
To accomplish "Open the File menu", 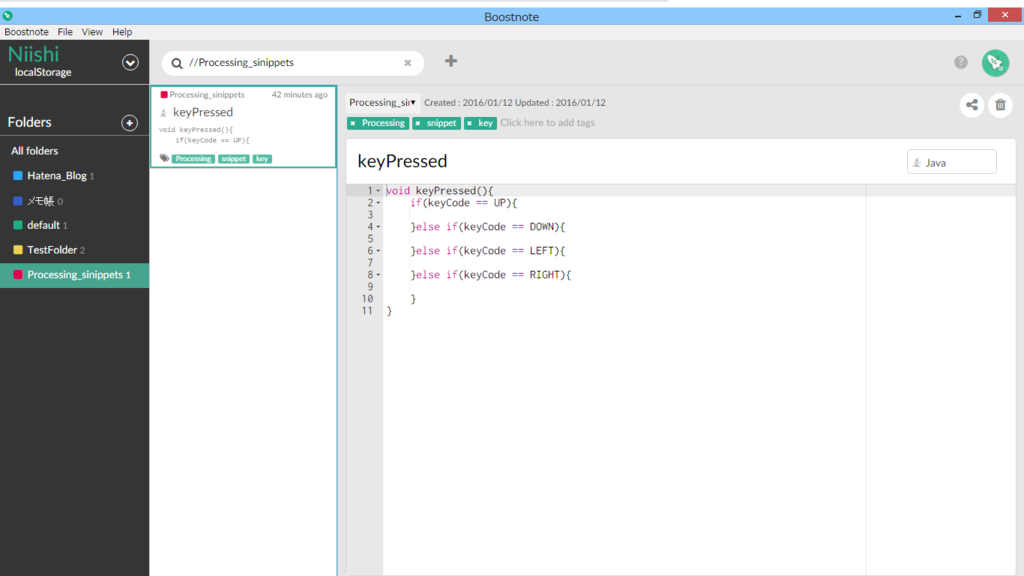I will [x=65, y=31].
